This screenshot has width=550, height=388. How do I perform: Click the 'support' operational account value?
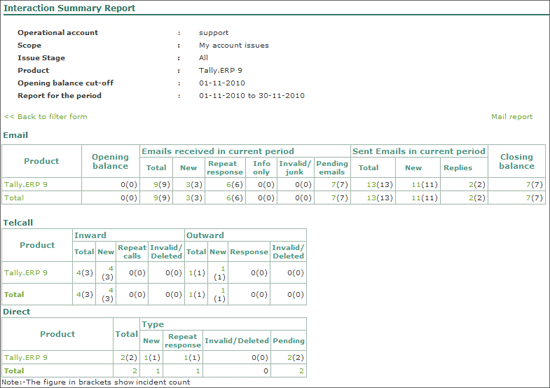tap(214, 33)
